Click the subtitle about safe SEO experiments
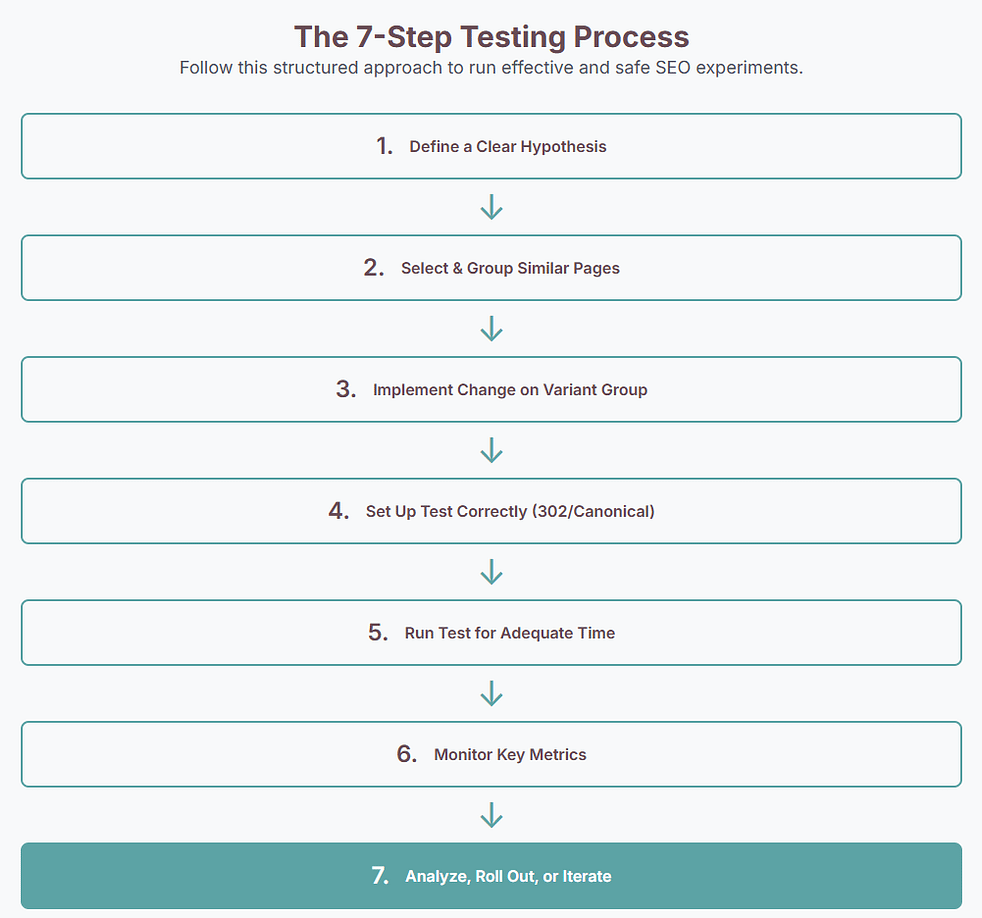This screenshot has height=918, width=982. (x=491, y=69)
